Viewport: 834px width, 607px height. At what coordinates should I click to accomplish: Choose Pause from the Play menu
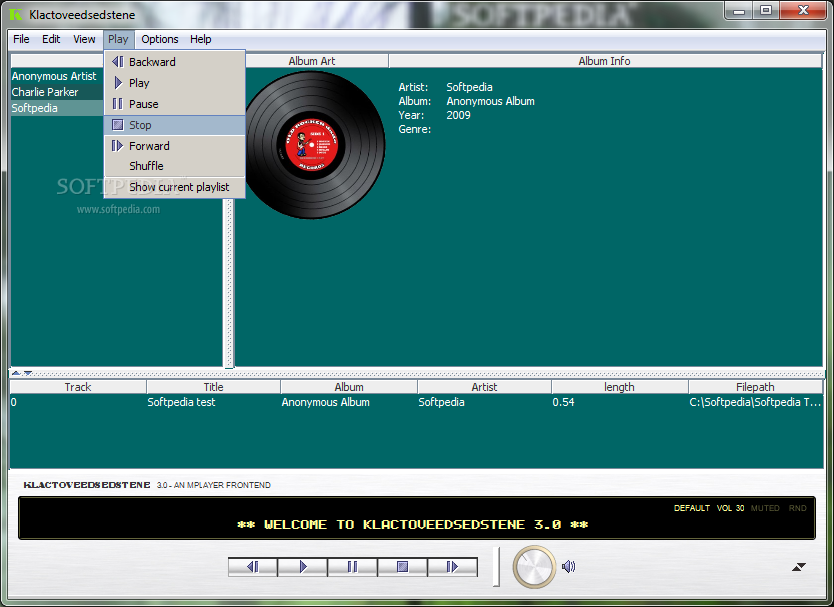(x=175, y=104)
